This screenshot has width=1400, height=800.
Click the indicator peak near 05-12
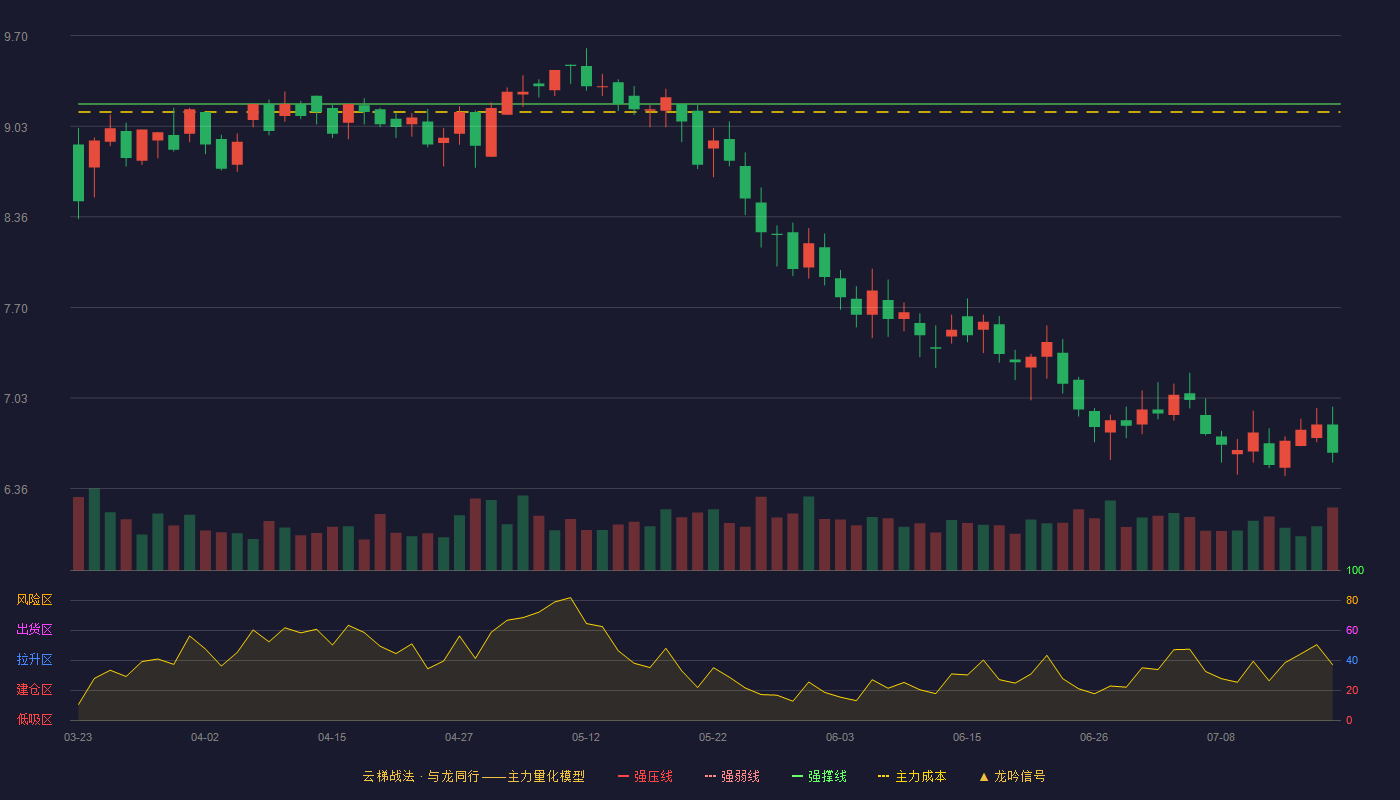pos(570,598)
